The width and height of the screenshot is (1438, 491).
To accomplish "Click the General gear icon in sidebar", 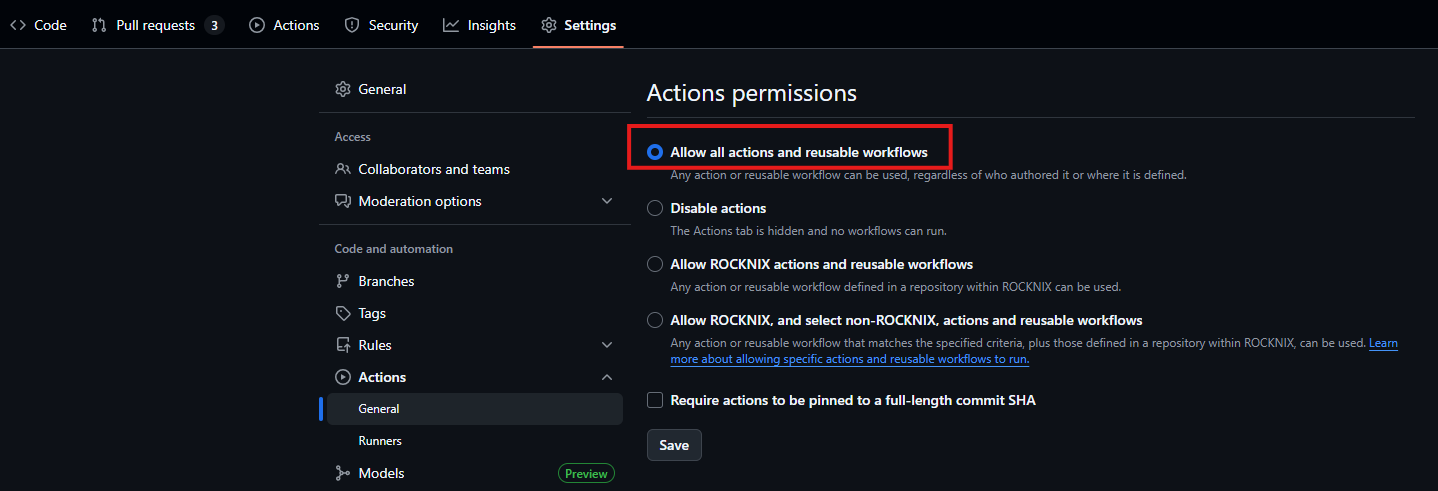I will (x=343, y=89).
